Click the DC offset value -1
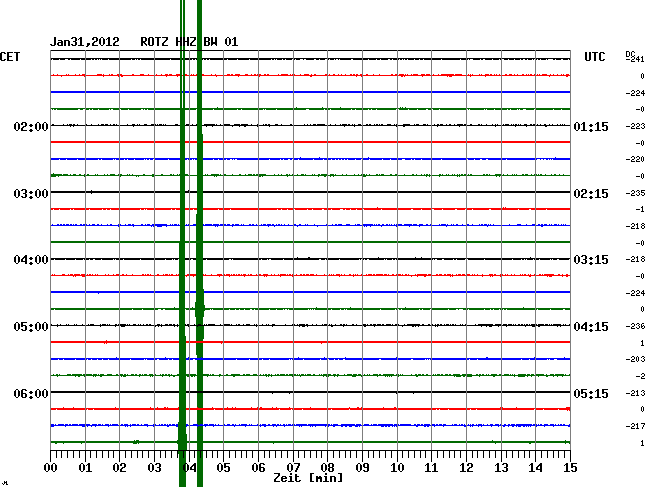This screenshot has height=494, width=650. pyautogui.click(x=640, y=209)
